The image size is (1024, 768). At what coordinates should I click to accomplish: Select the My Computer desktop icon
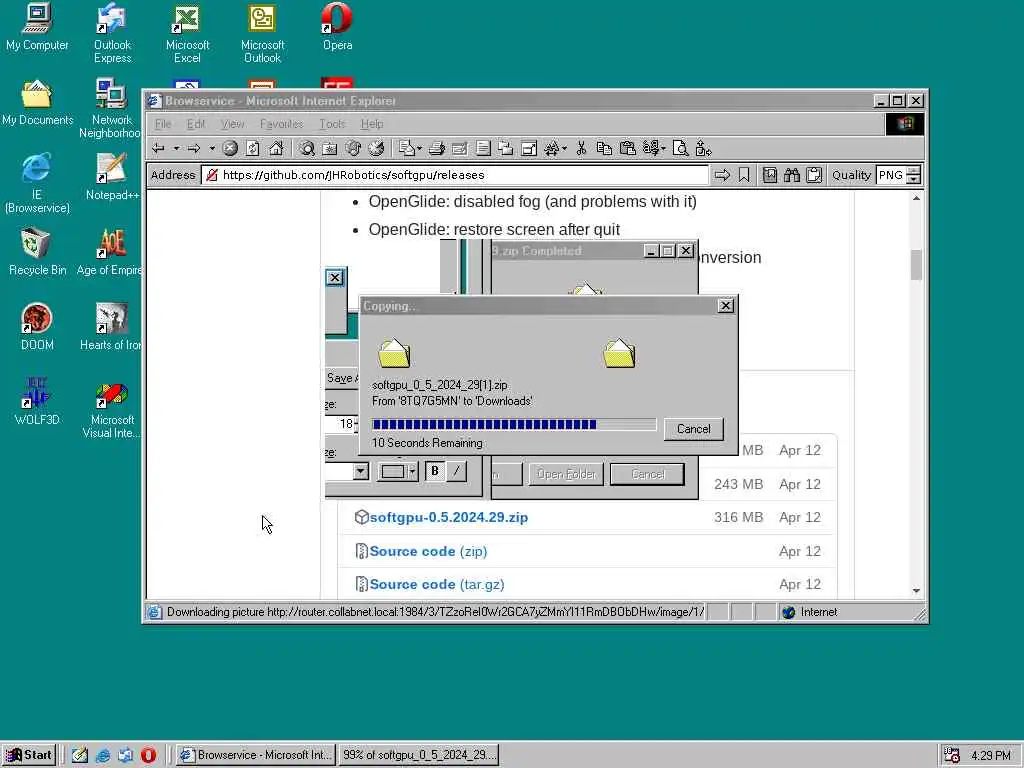37,27
